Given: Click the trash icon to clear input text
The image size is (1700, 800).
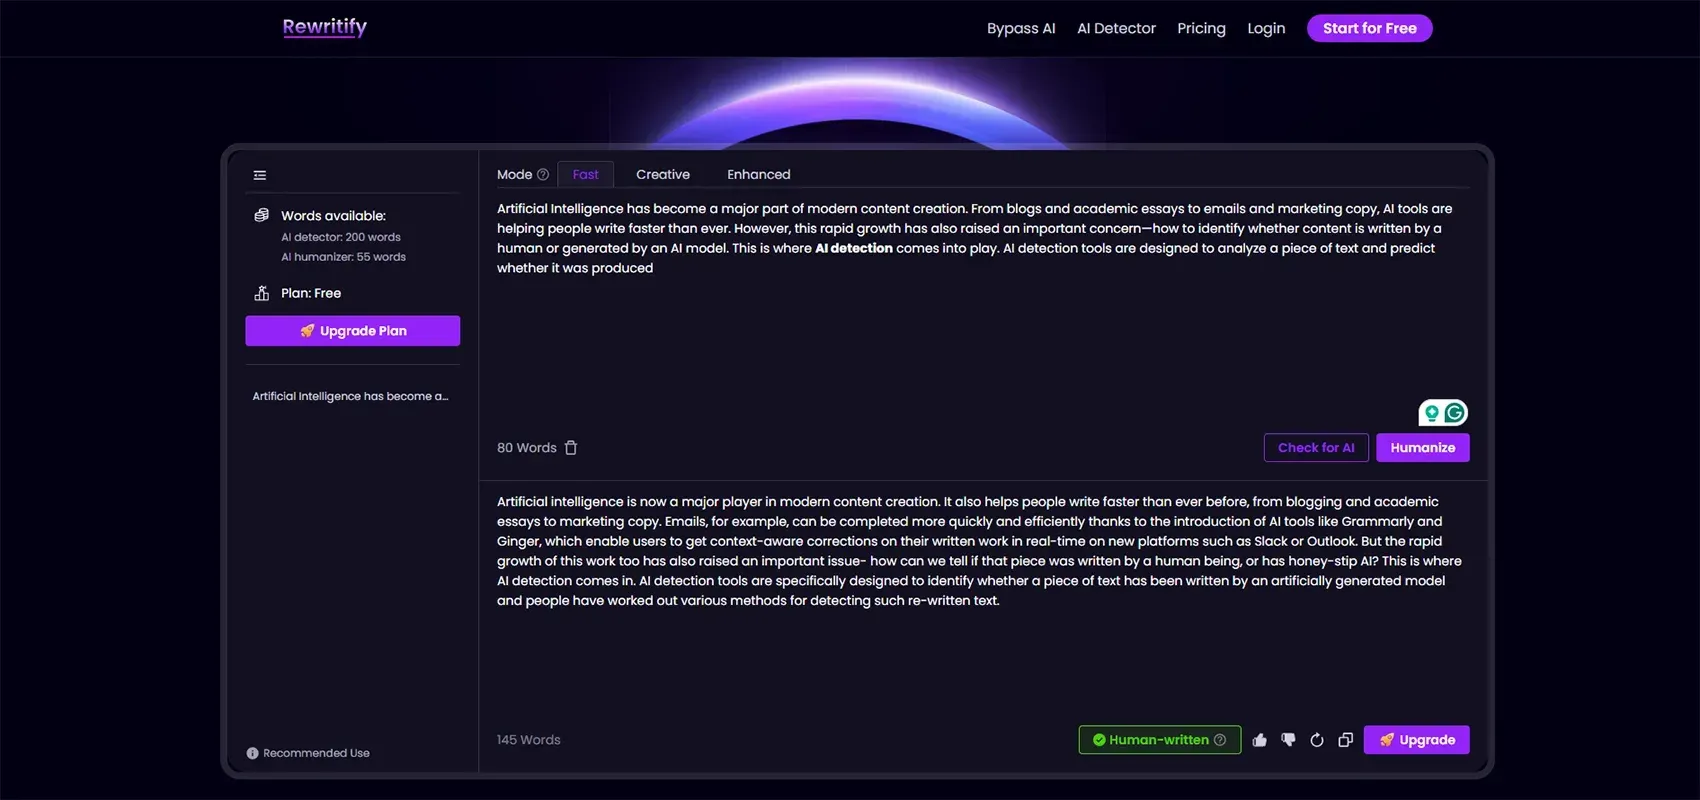Looking at the screenshot, I should pos(571,448).
